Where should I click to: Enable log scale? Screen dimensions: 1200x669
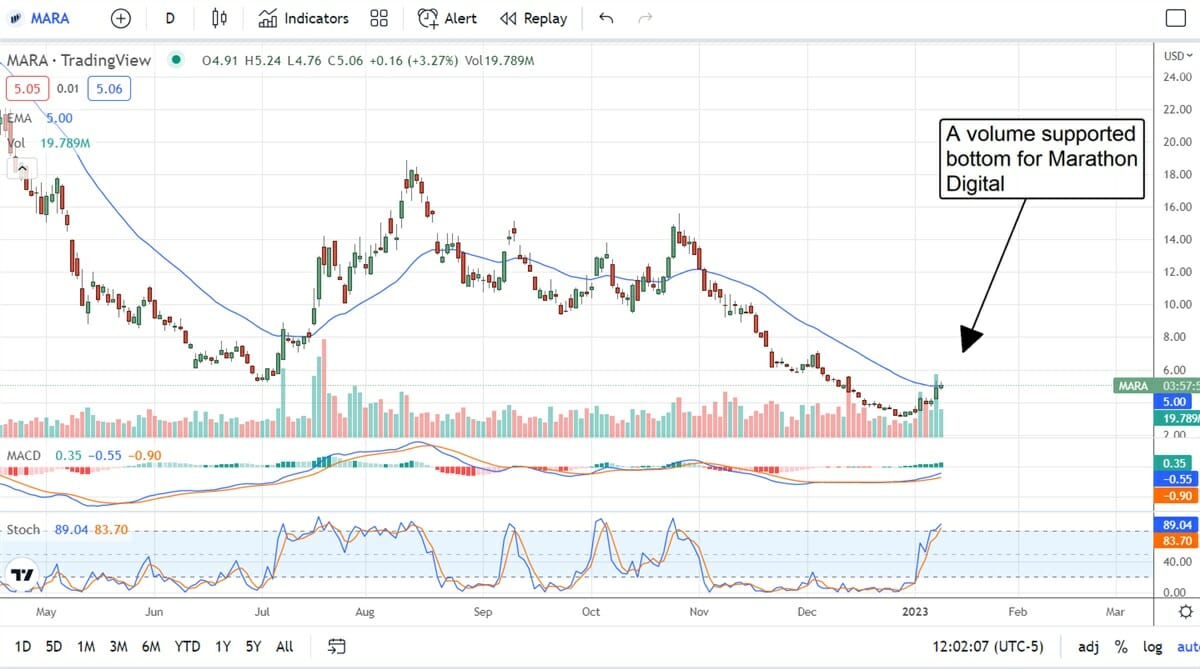(x=1152, y=646)
